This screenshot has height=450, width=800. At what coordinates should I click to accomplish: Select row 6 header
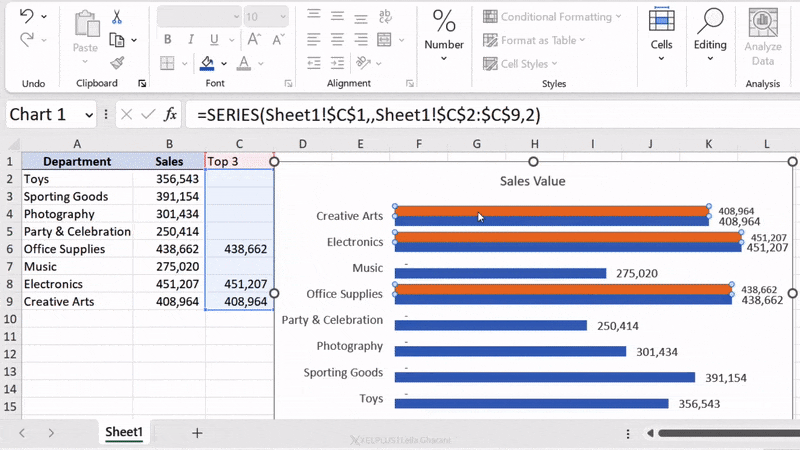click(x=10, y=249)
